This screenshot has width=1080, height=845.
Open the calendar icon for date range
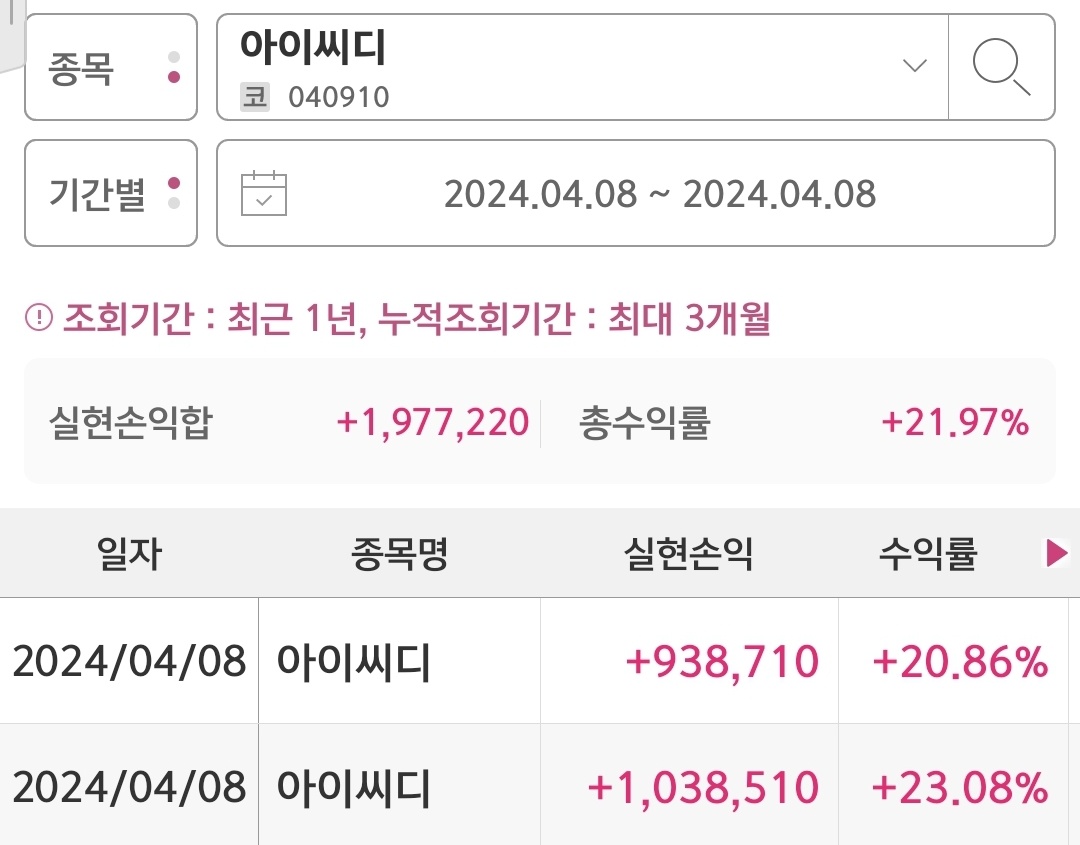264,193
